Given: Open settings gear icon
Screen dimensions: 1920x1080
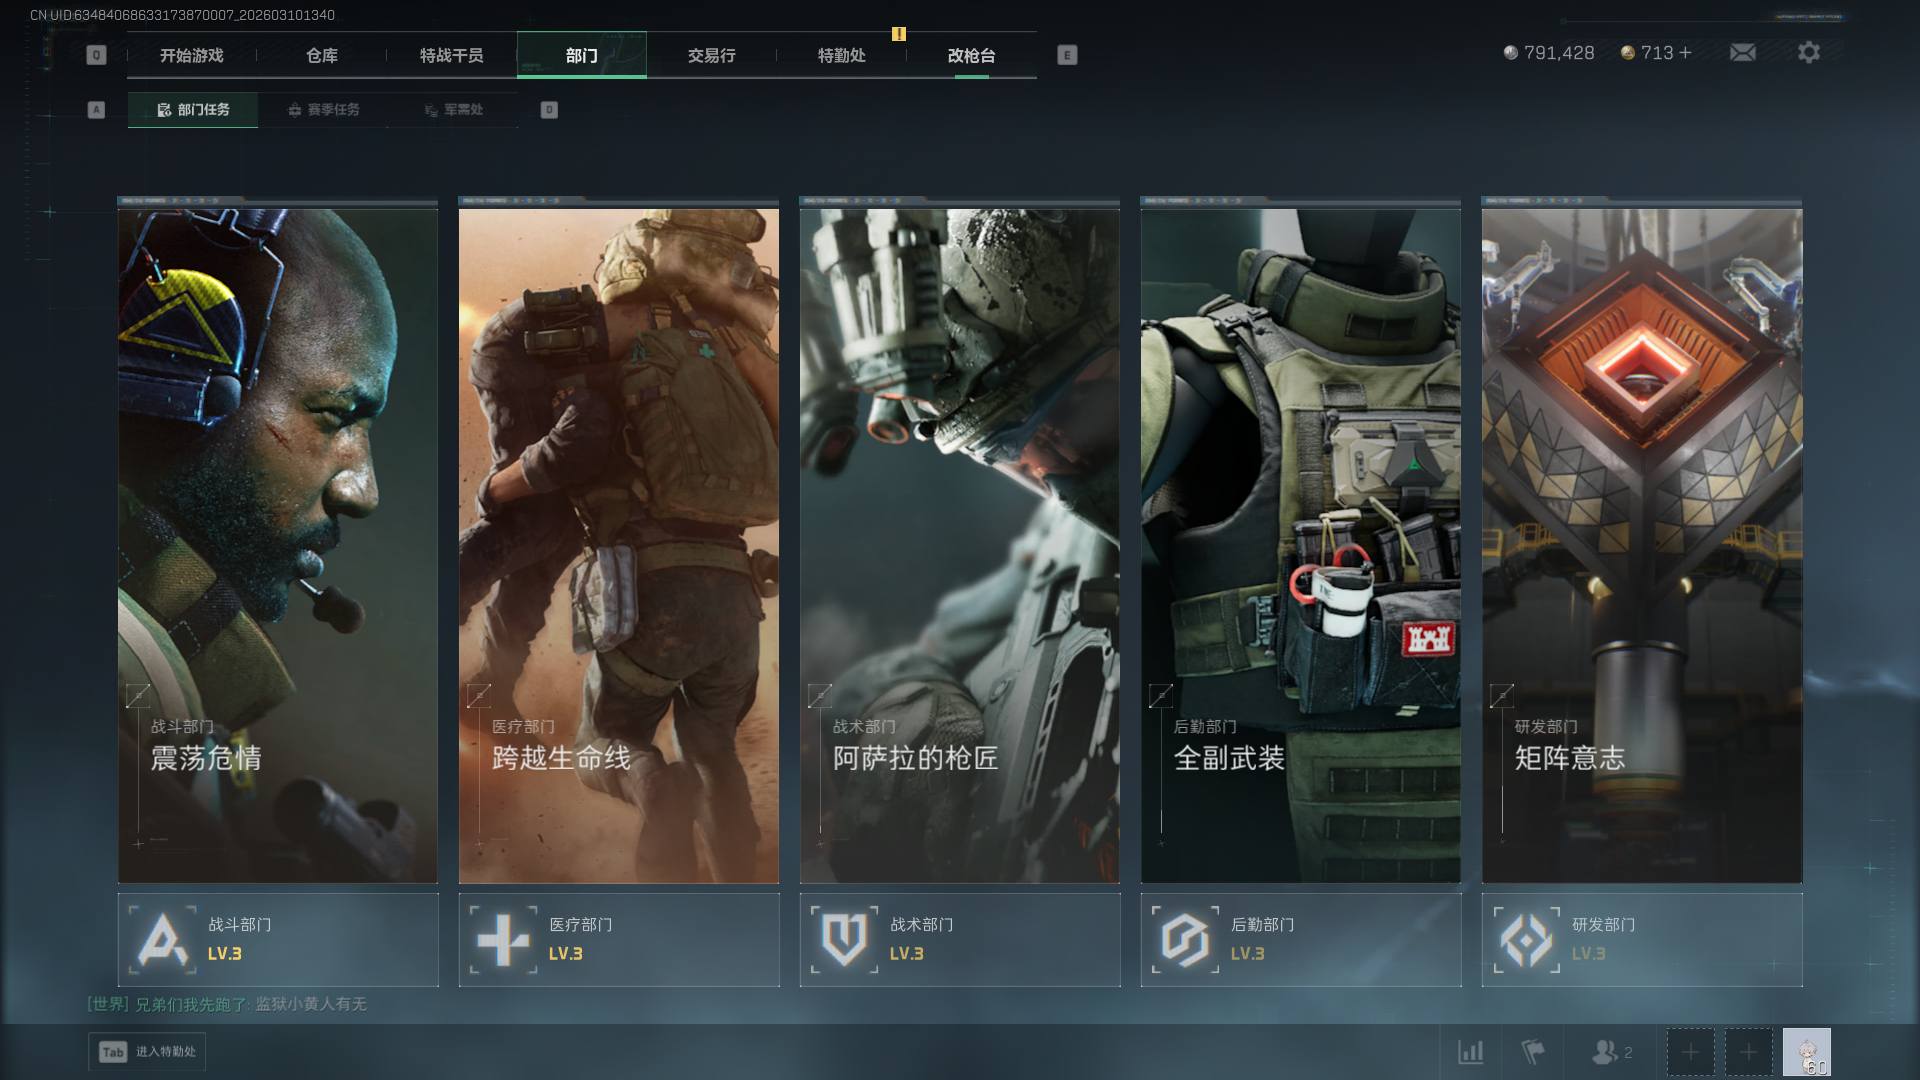Looking at the screenshot, I should (x=1808, y=52).
